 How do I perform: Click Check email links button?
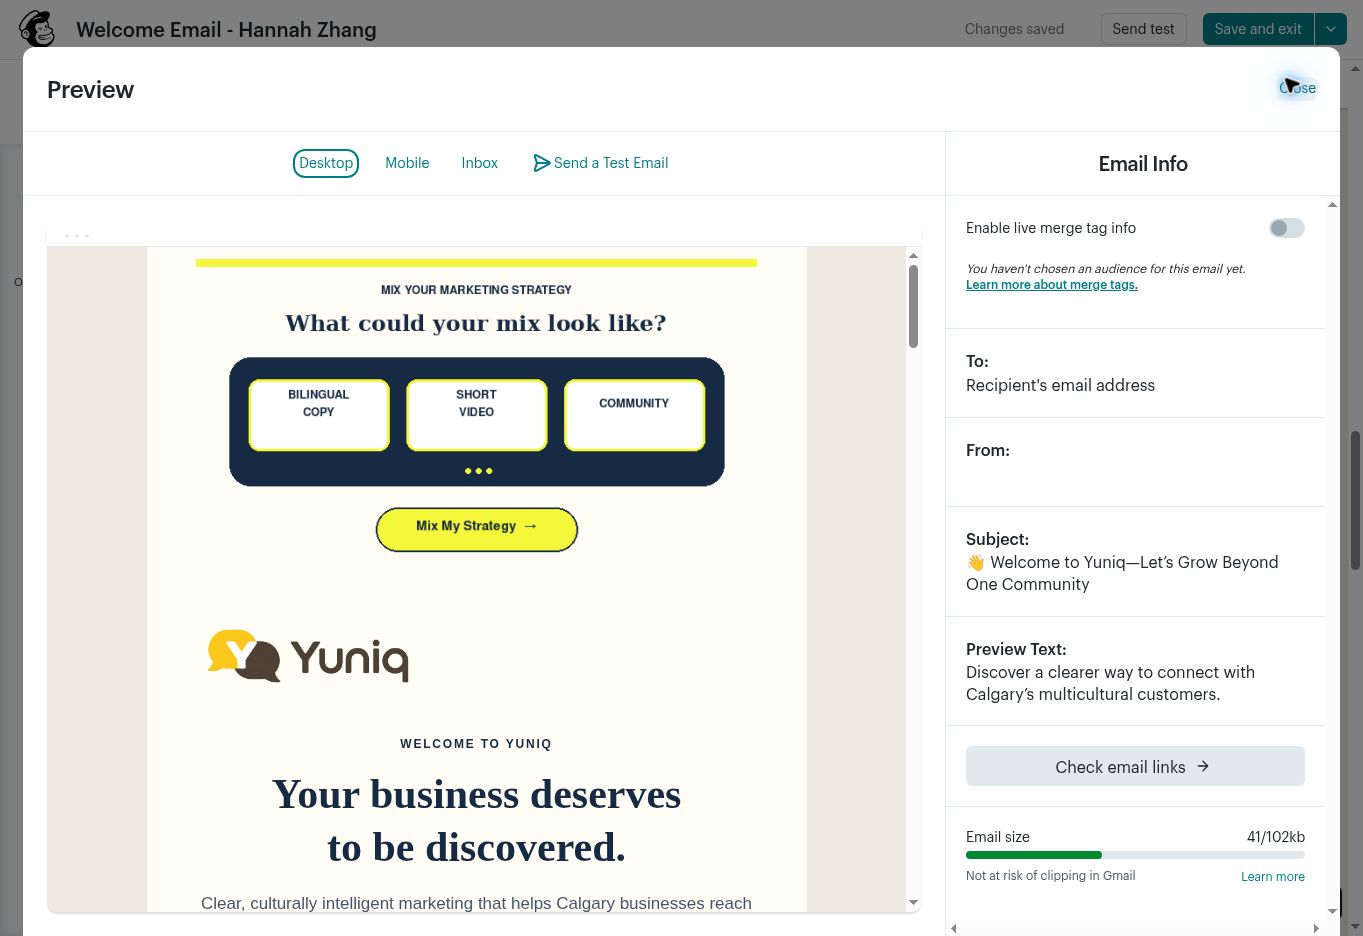tap(1135, 766)
